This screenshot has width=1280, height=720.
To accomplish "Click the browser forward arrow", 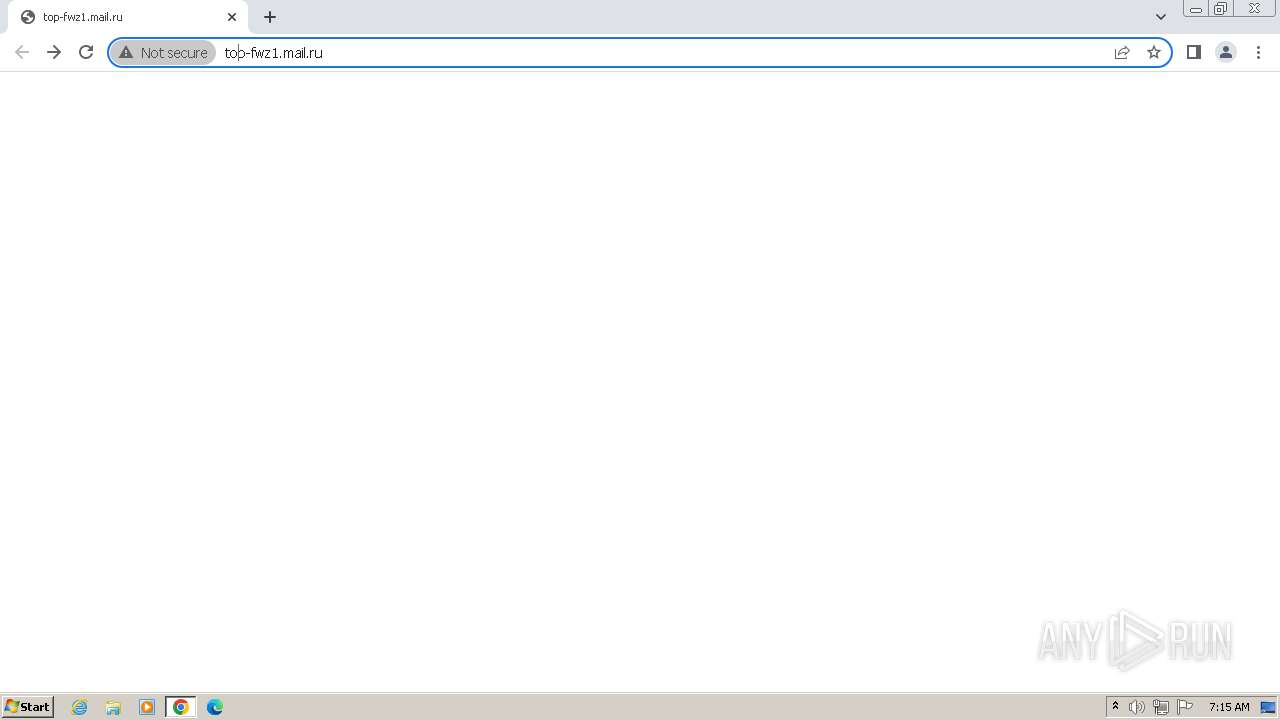I will point(54,52).
